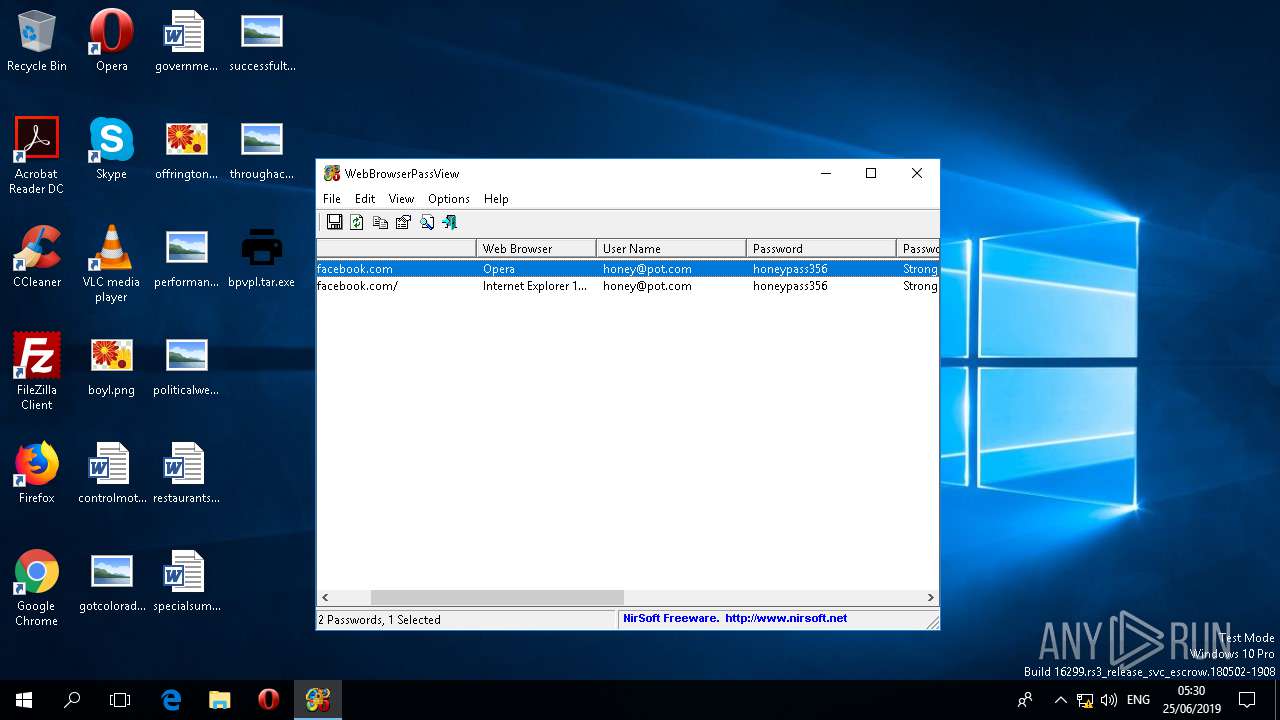The height and width of the screenshot is (720, 1280).
Task: Click the WebBrowserPassView taskbar button
Action: coord(318,700)
